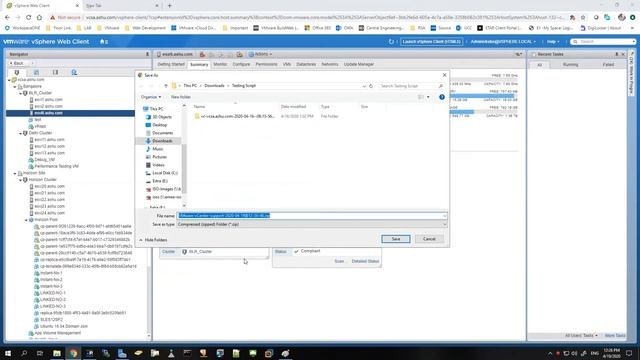Click the refresh icon beside address bar
The height and width of the screenshot is (360, 640).
(371, 86)
